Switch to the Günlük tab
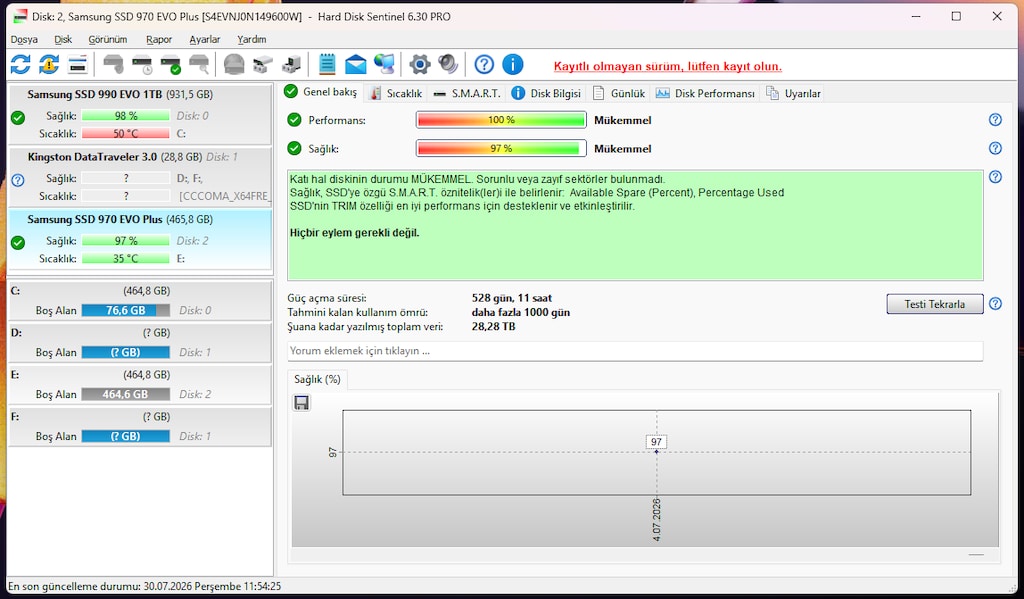1024x599 pixels. pyautogui.click(x=618, y=93)
